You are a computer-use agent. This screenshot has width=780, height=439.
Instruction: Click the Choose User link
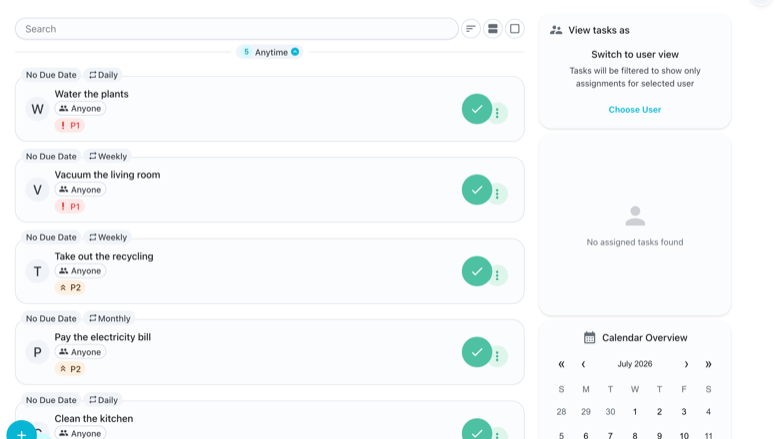click(635, 110)
